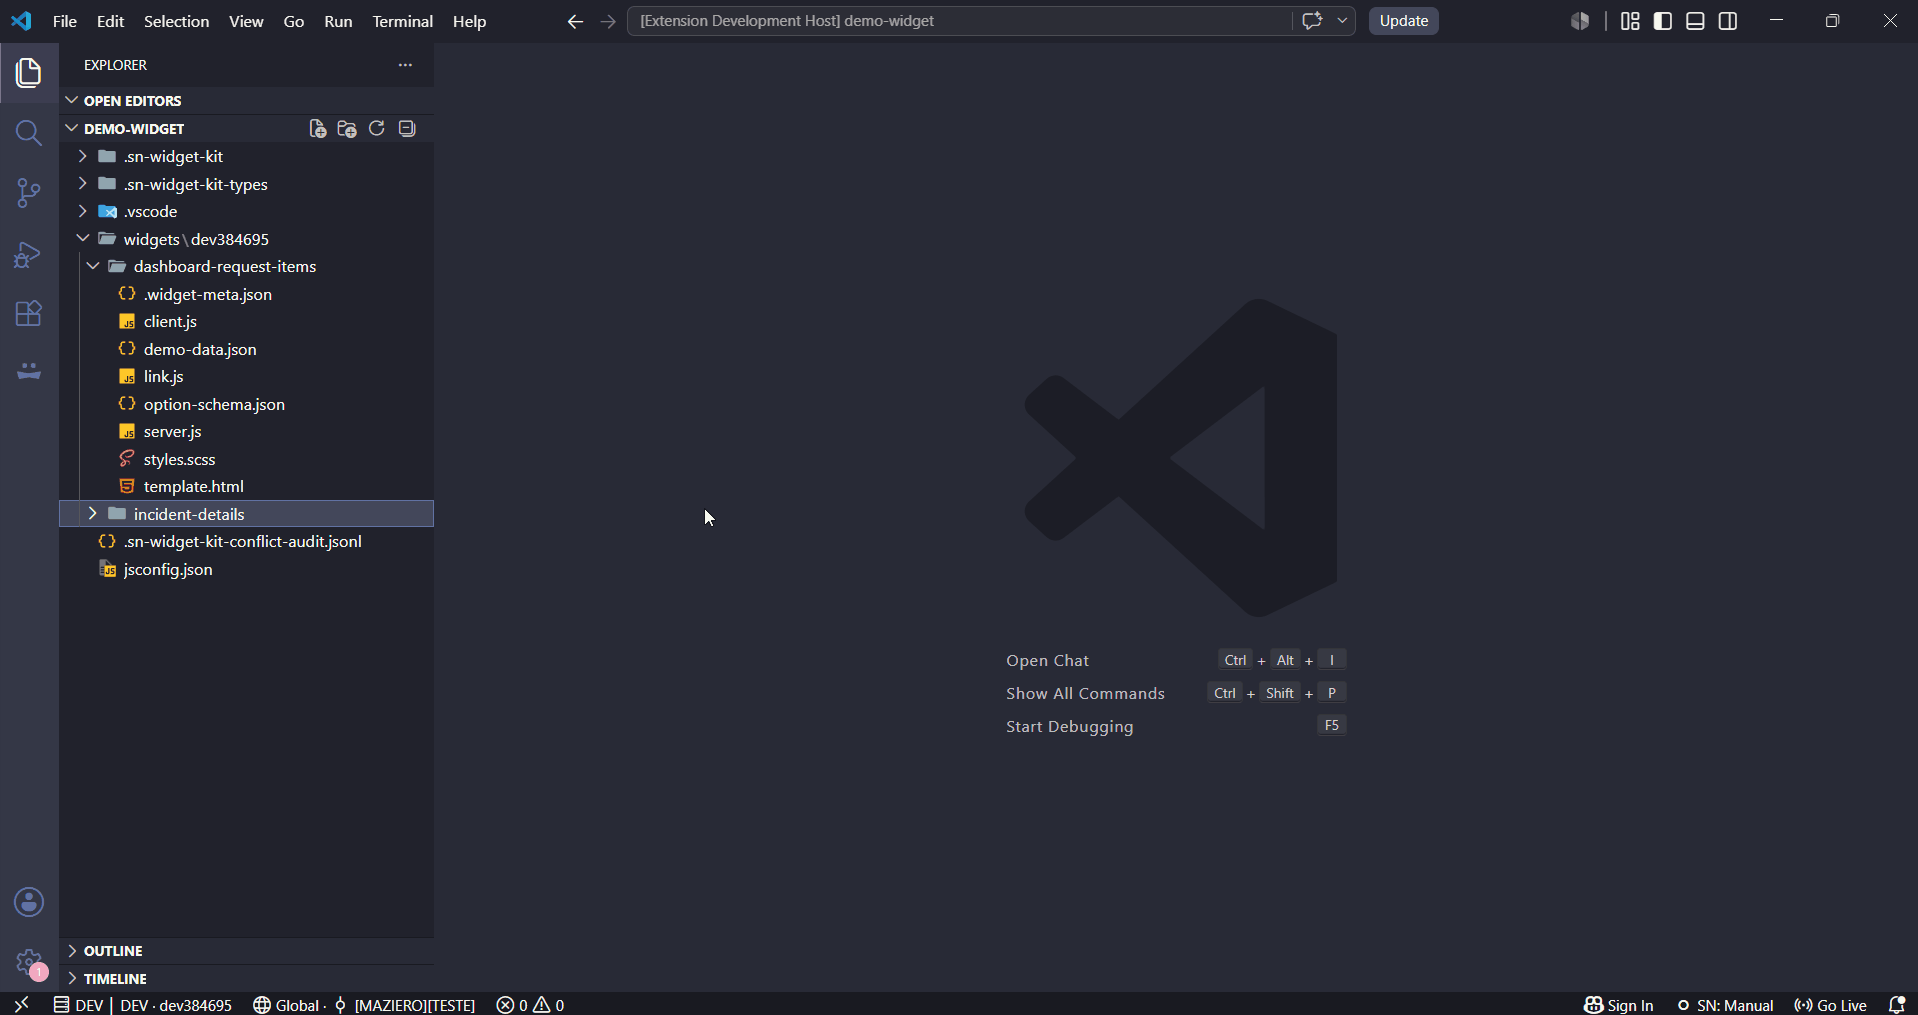Expand the .sn-widget-kit-types folder

(x=247, y=184)
